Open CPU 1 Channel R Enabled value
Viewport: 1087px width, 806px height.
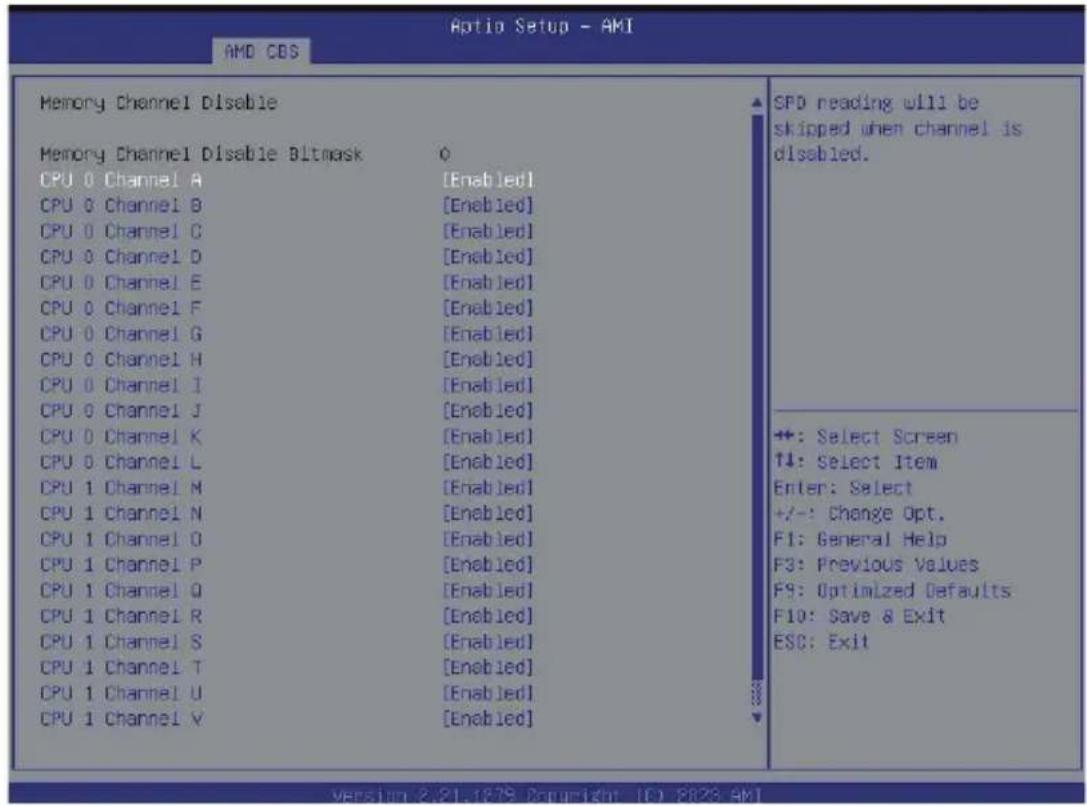488,616
